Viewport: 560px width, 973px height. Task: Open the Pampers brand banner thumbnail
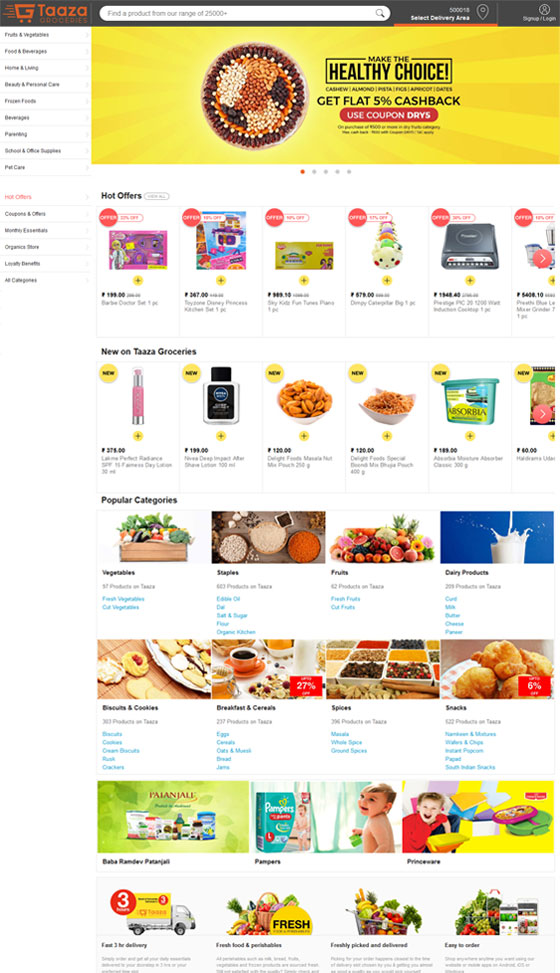pos(325,817)
